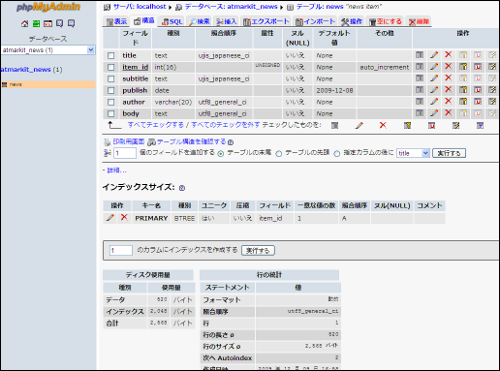Check the title field checkbox

point(111,56)
